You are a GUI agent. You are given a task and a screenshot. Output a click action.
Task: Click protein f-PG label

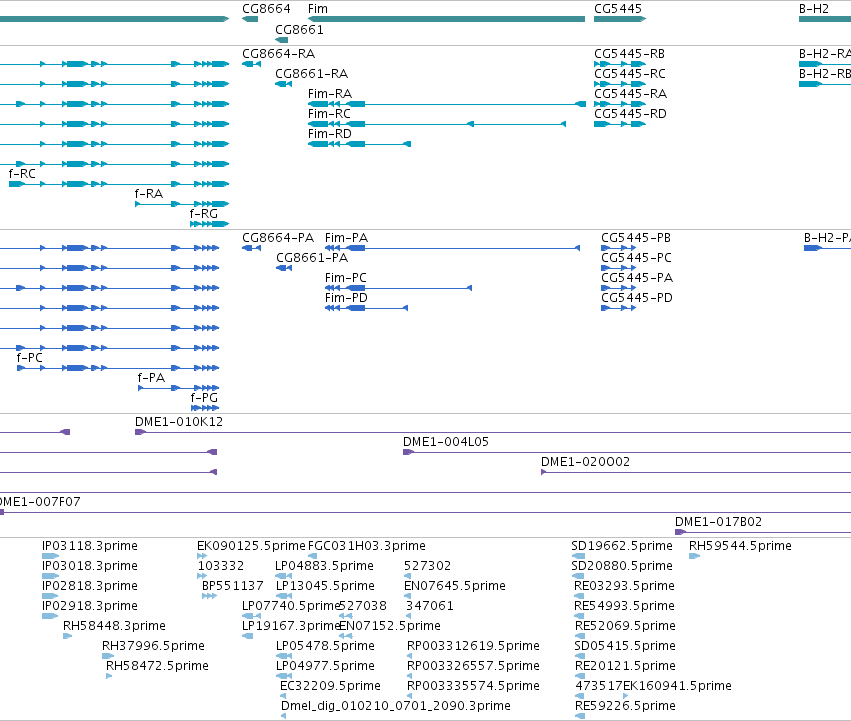pos(204,398)
